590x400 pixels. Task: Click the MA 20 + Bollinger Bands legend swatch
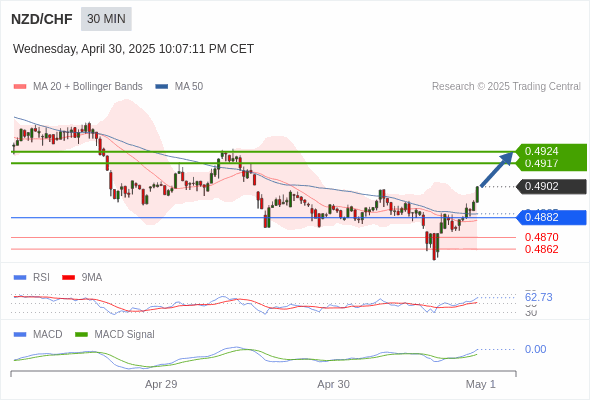pos(20,87)
